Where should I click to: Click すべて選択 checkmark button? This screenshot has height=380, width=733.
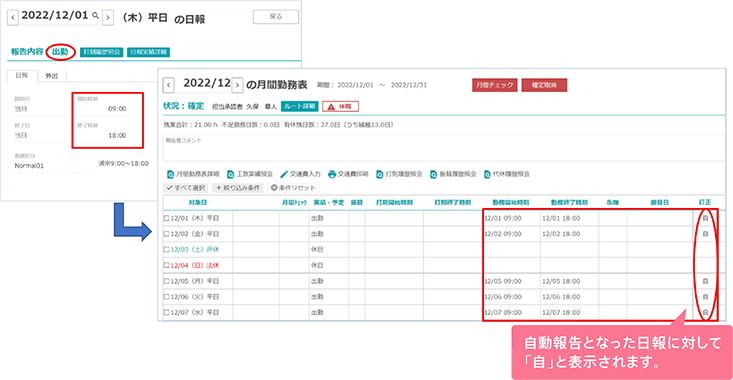pos(186,188)
